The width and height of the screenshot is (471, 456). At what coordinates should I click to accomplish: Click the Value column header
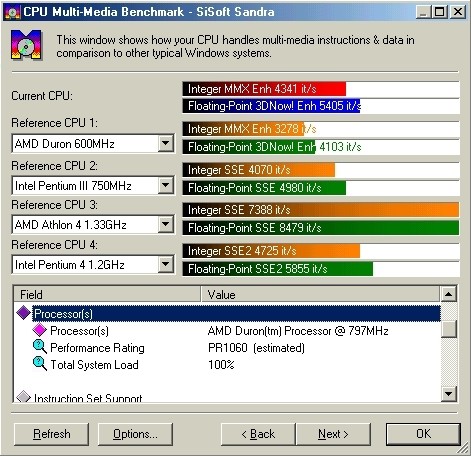tap(320, 294)
